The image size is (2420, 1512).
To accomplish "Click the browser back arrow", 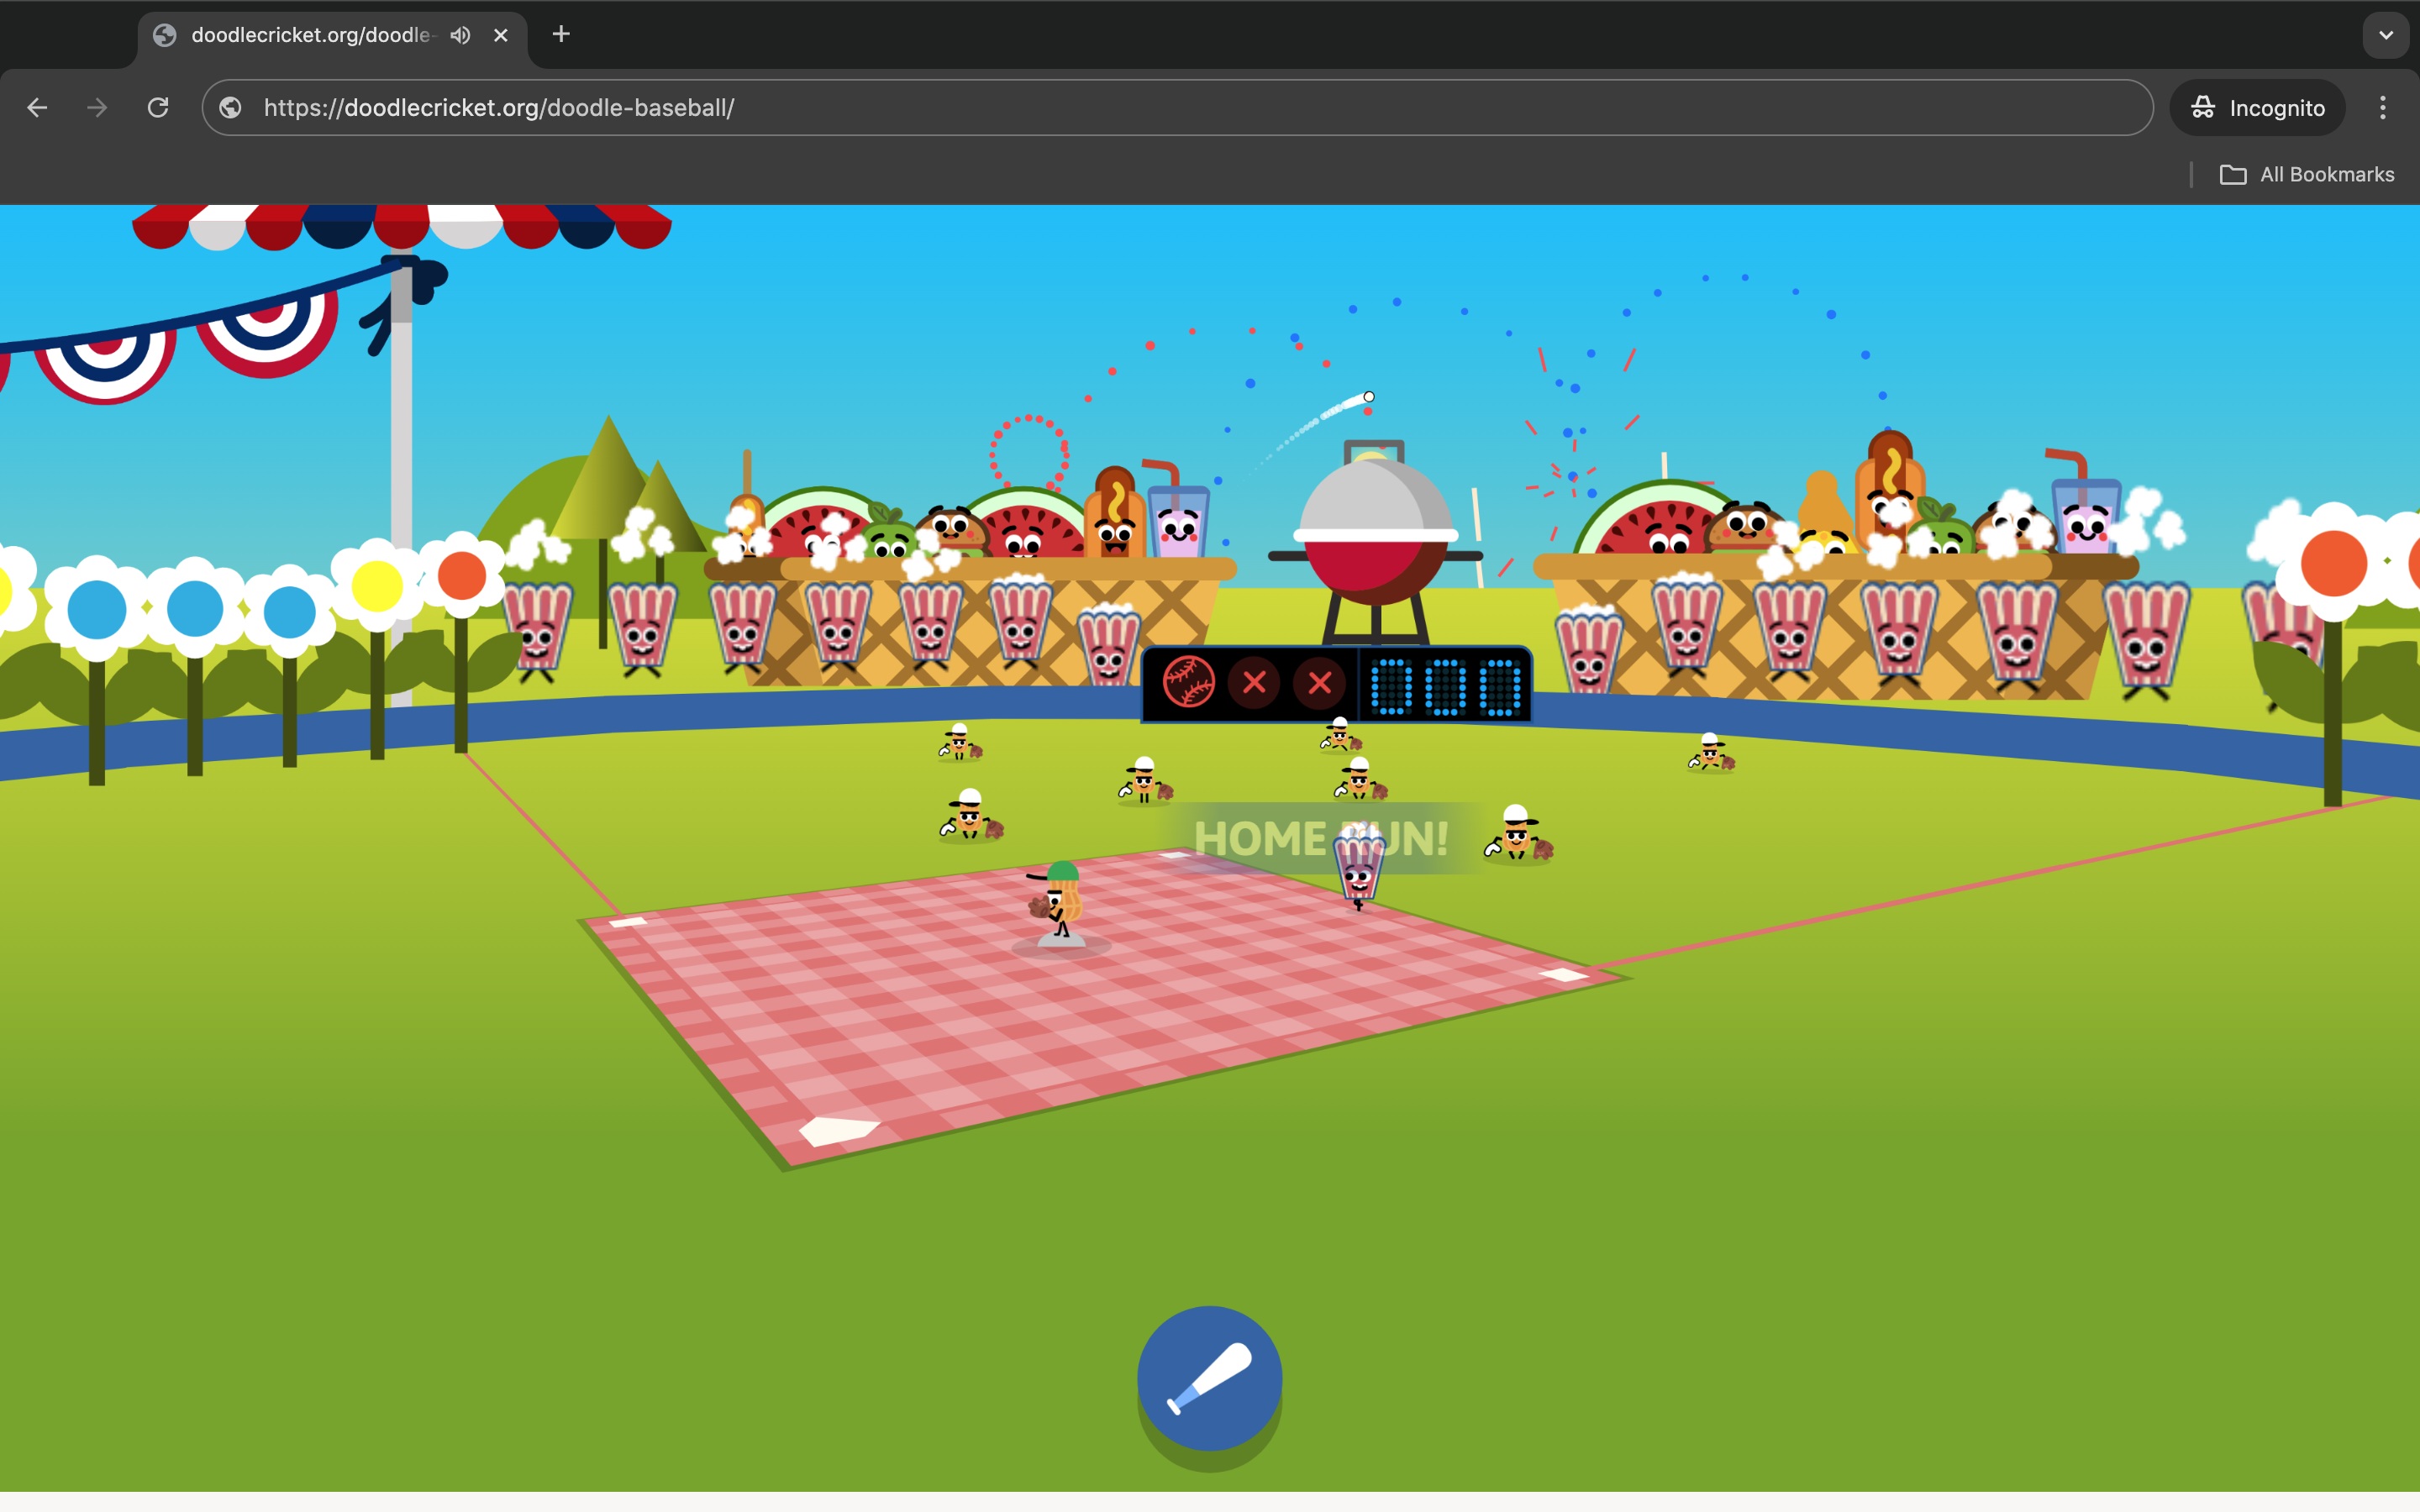I will point(38,108).
